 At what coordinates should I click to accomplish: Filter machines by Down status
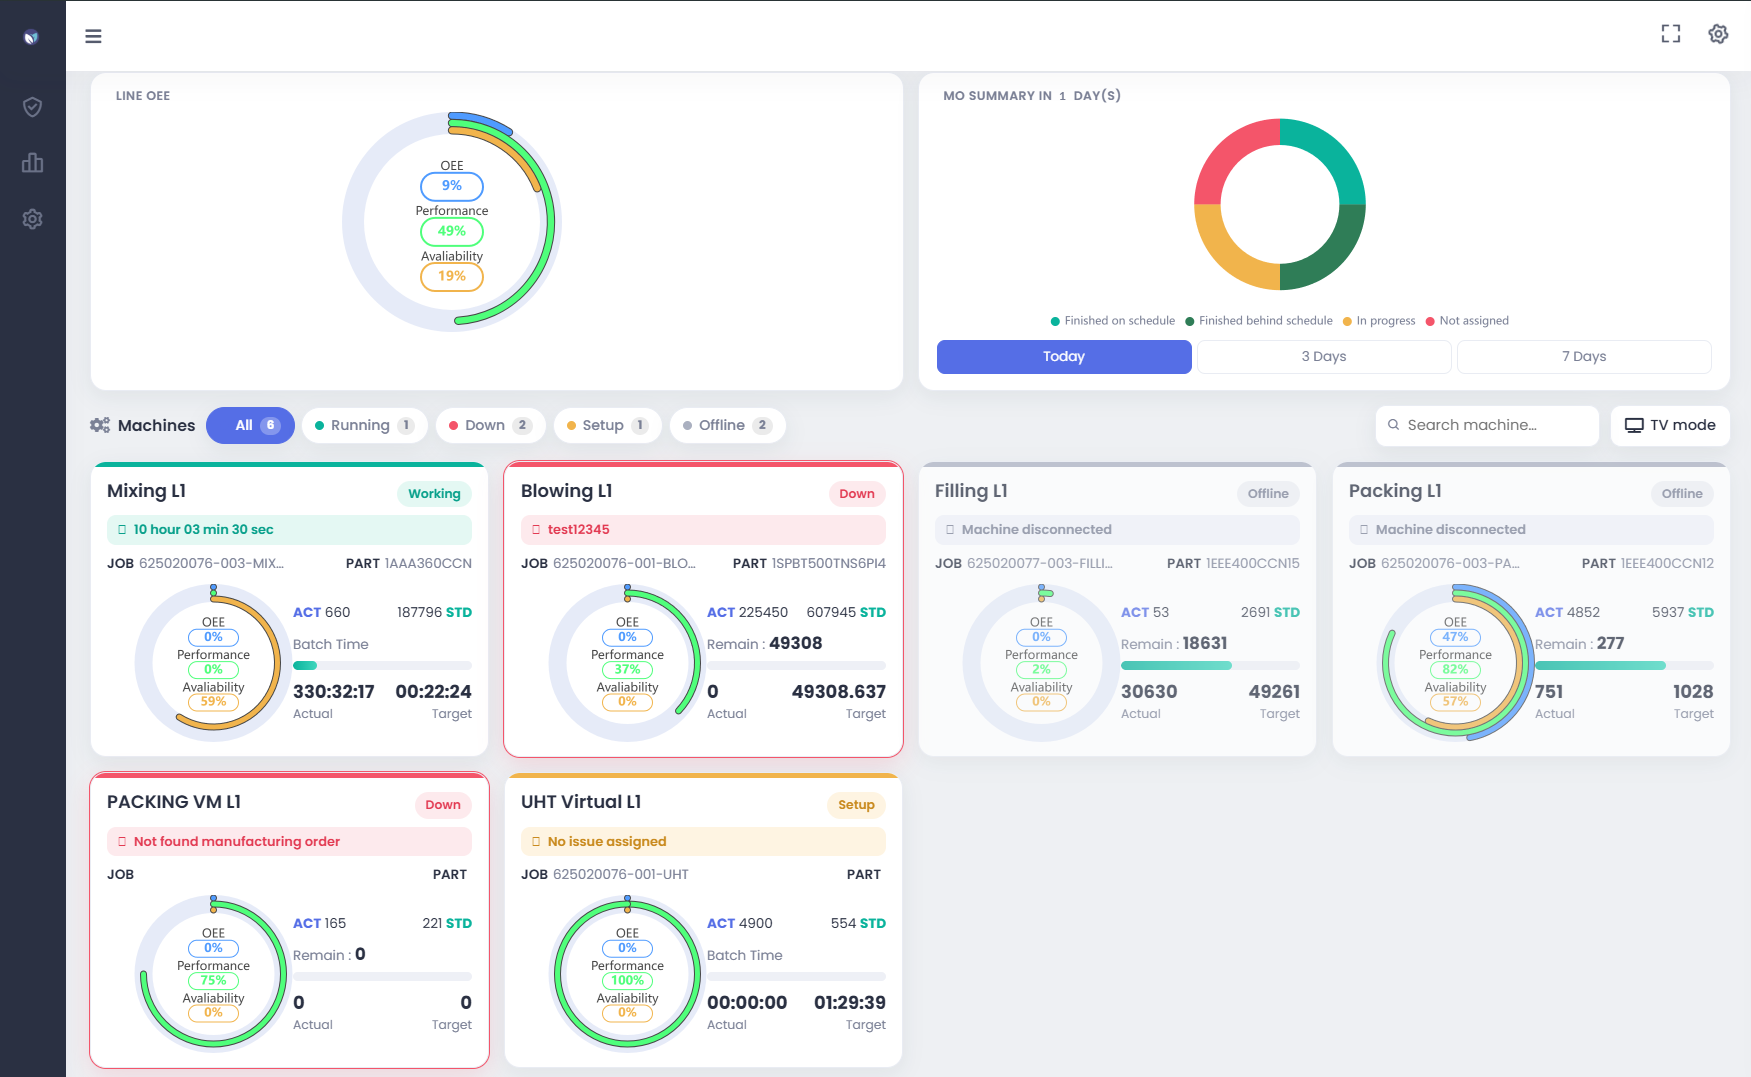tap(490, 425)
